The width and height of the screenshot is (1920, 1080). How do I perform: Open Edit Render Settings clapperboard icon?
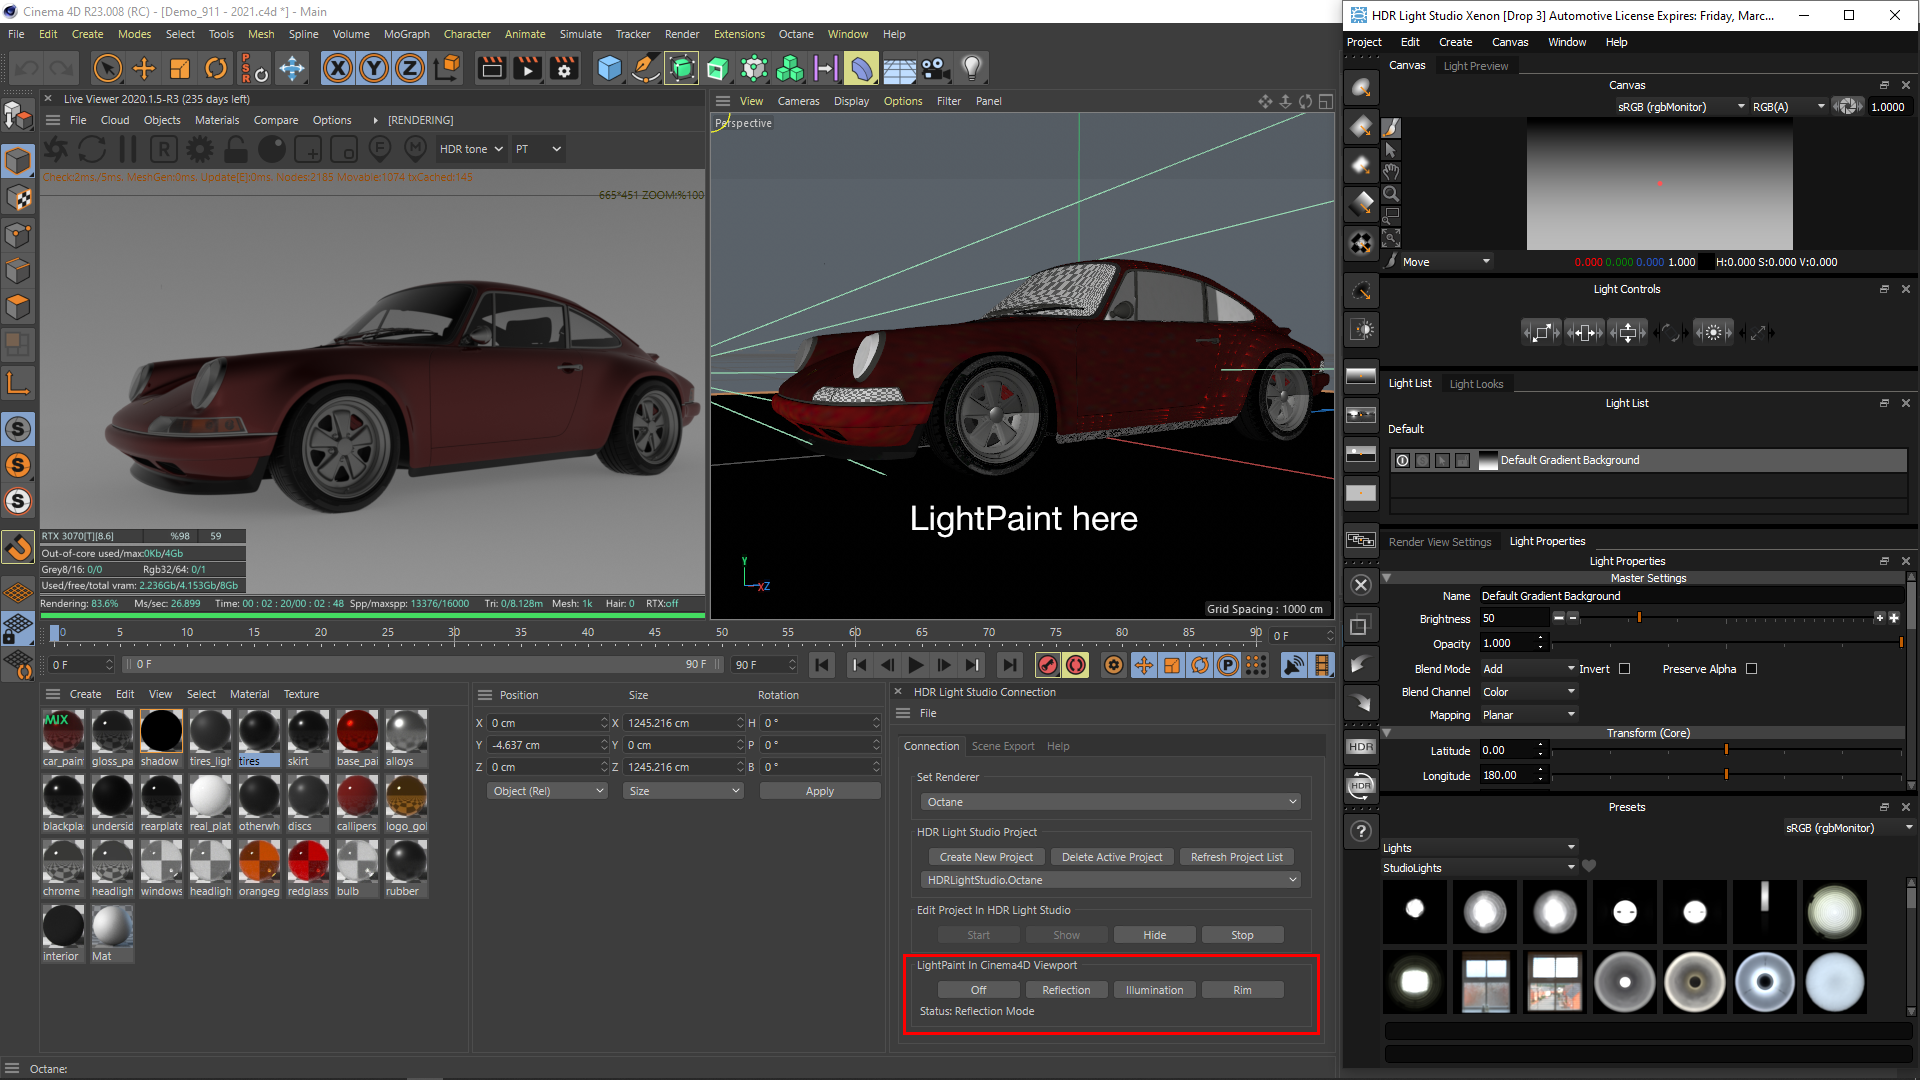pyautogui.click(x=565, y=68)
